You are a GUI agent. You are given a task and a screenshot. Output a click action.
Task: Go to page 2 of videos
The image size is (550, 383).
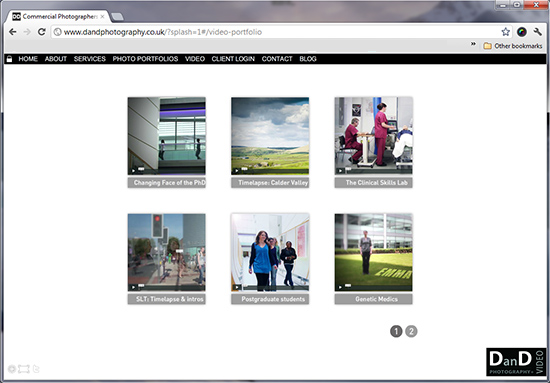click(x=411, y=331)
